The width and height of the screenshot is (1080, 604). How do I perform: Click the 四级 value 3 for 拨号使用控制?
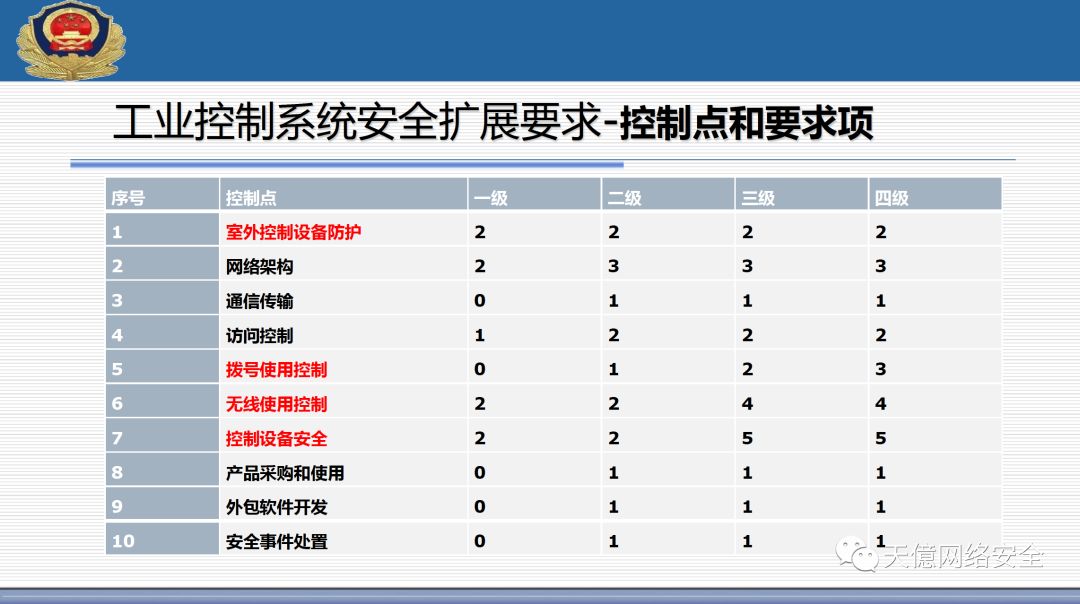click(881, 369)
